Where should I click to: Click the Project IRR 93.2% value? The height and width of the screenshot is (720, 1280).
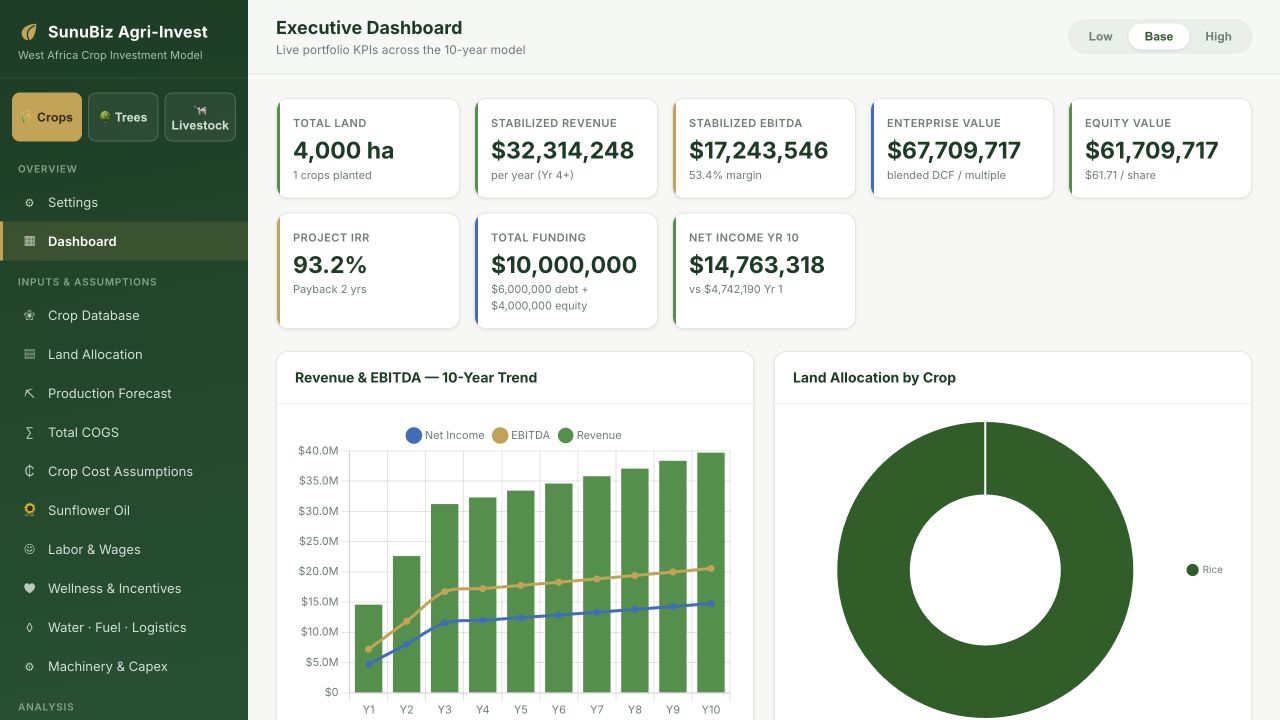[330, 265]
